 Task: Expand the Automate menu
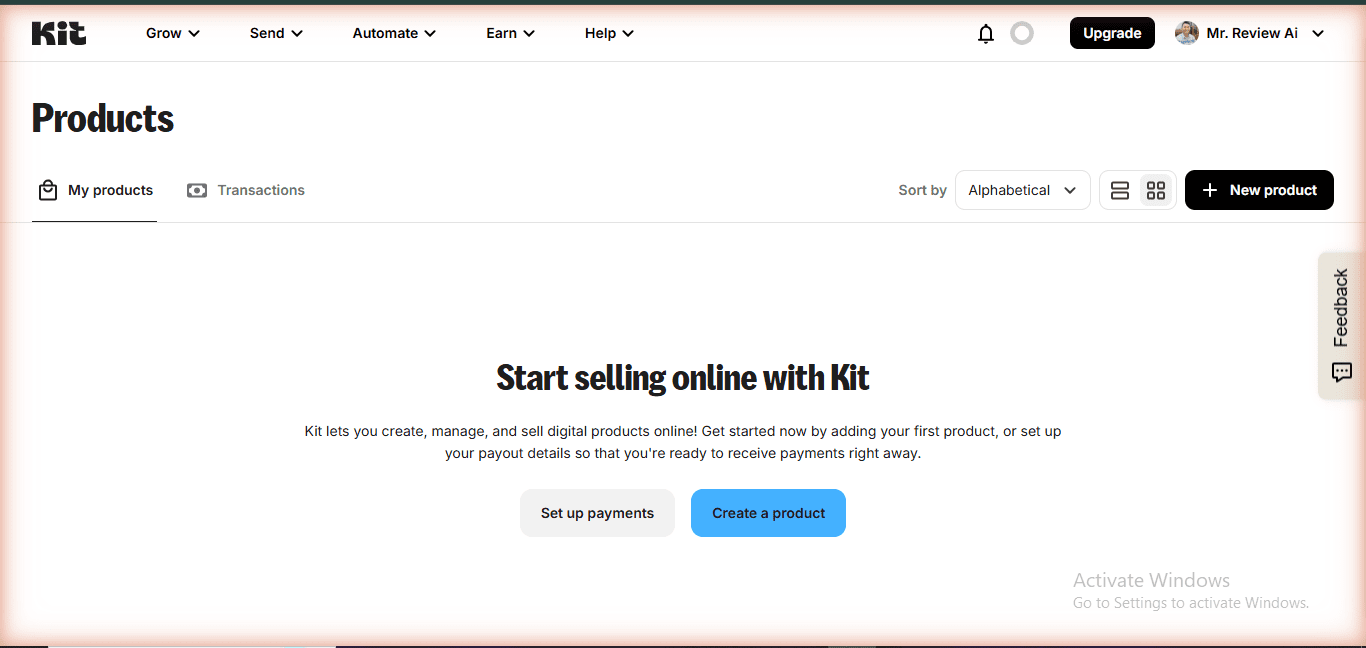394,33
